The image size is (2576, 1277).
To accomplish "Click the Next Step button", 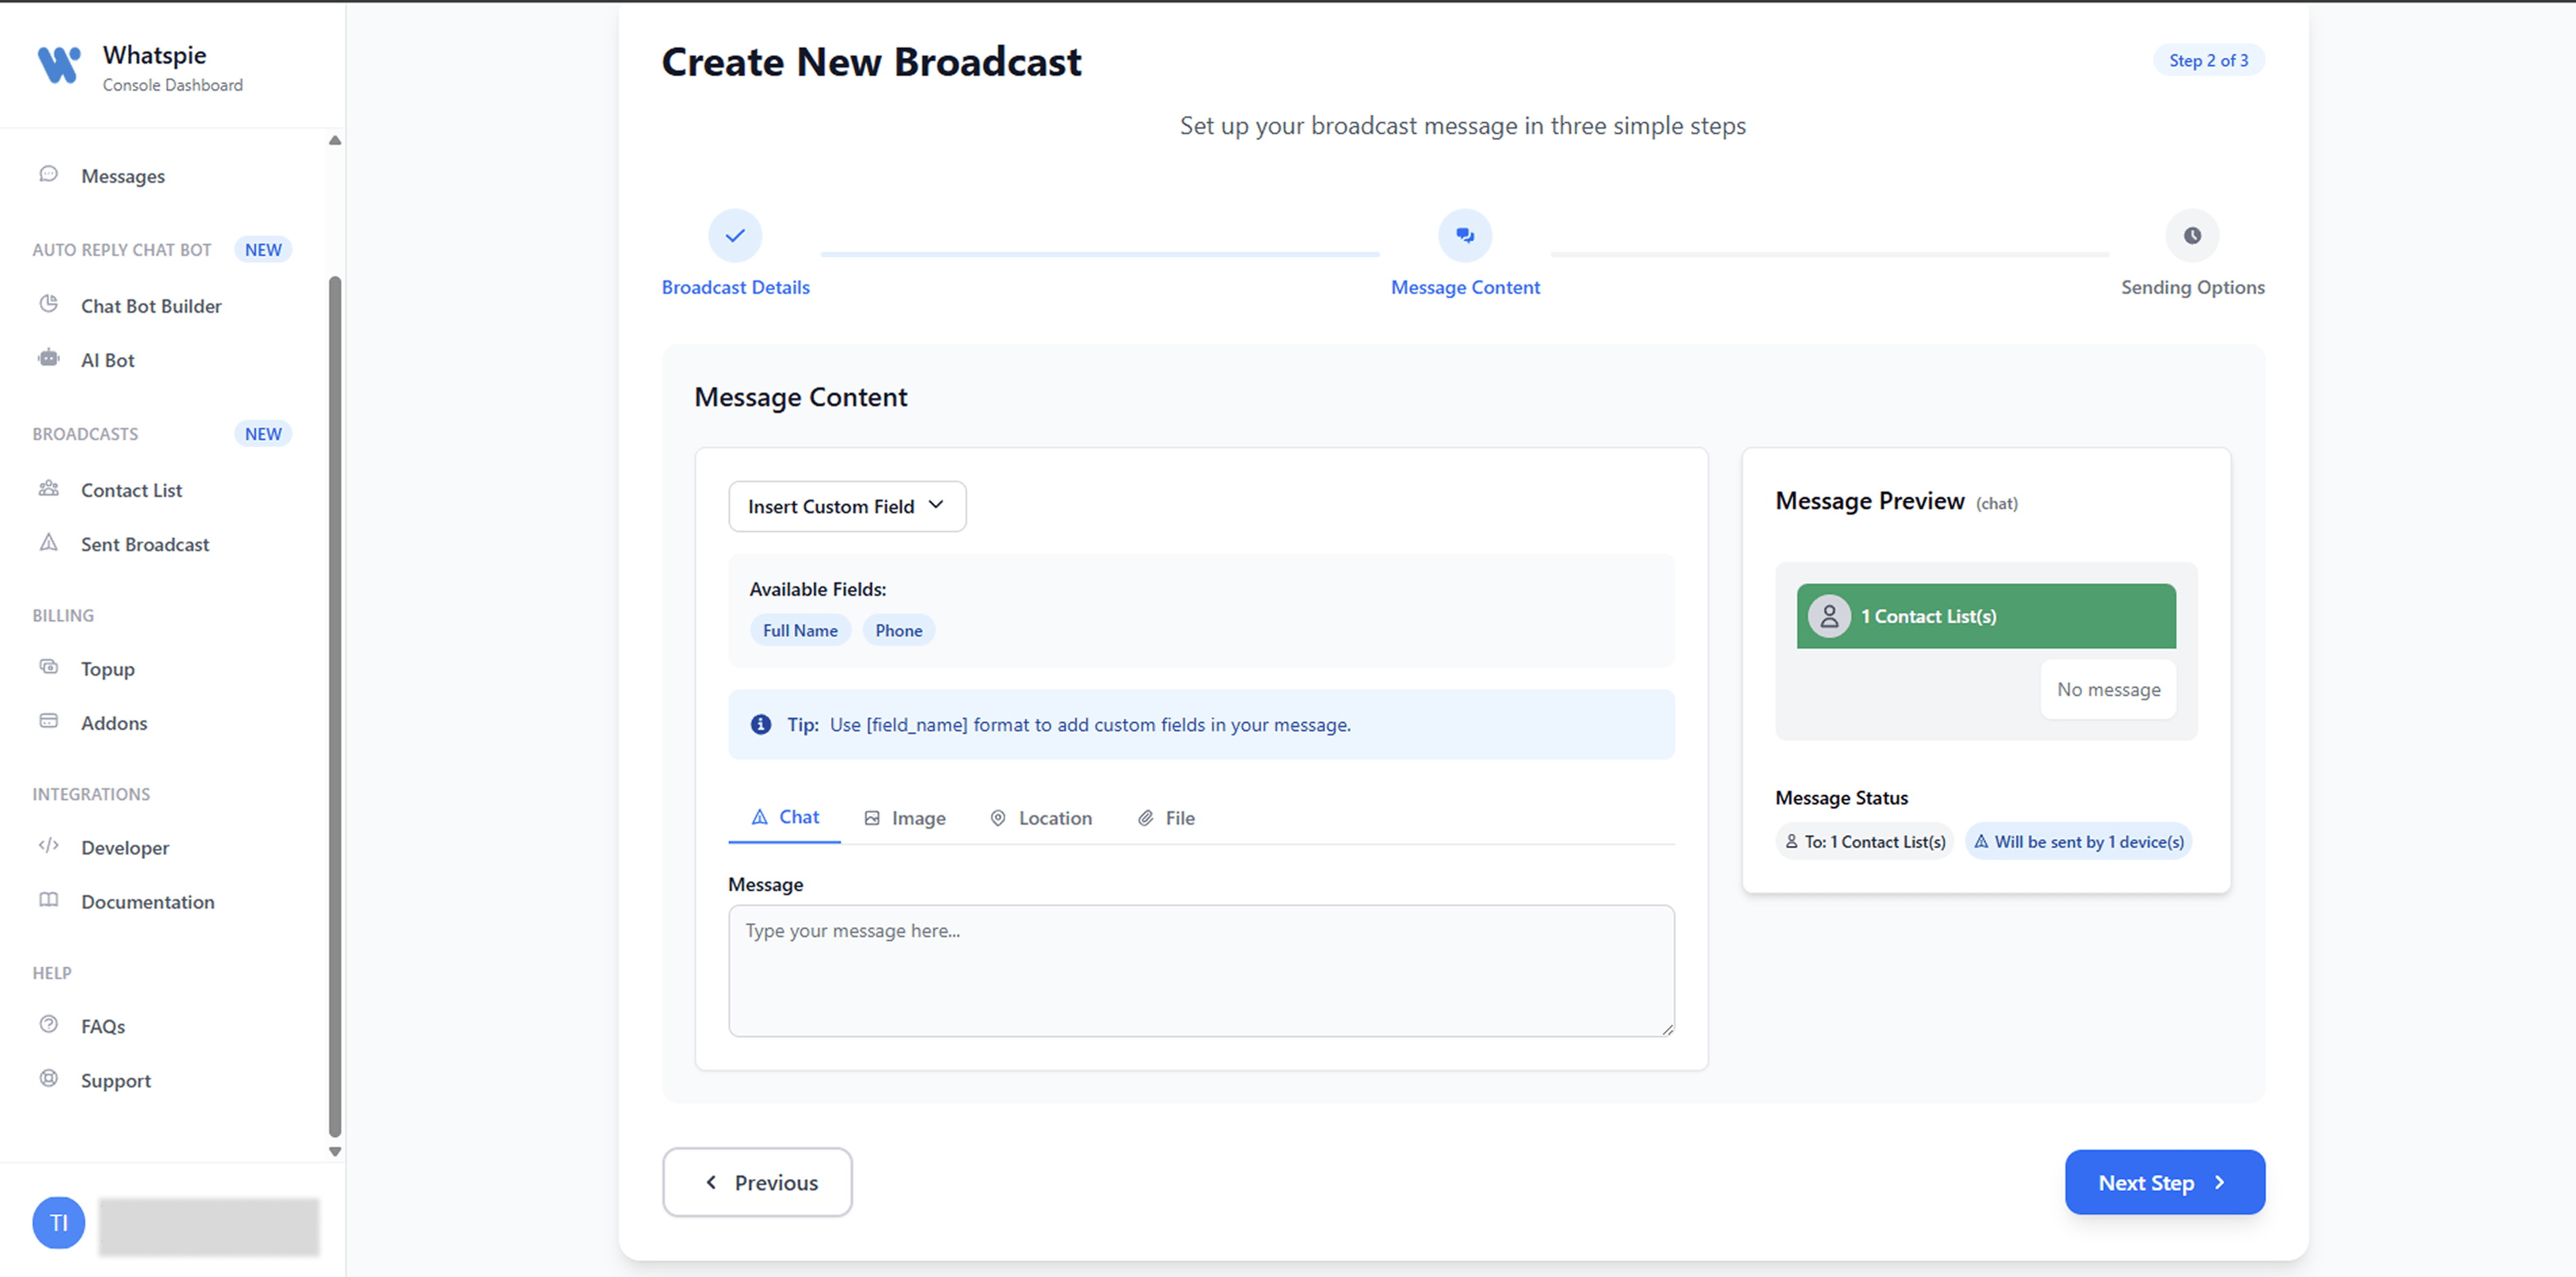I will point(2164,1182).
